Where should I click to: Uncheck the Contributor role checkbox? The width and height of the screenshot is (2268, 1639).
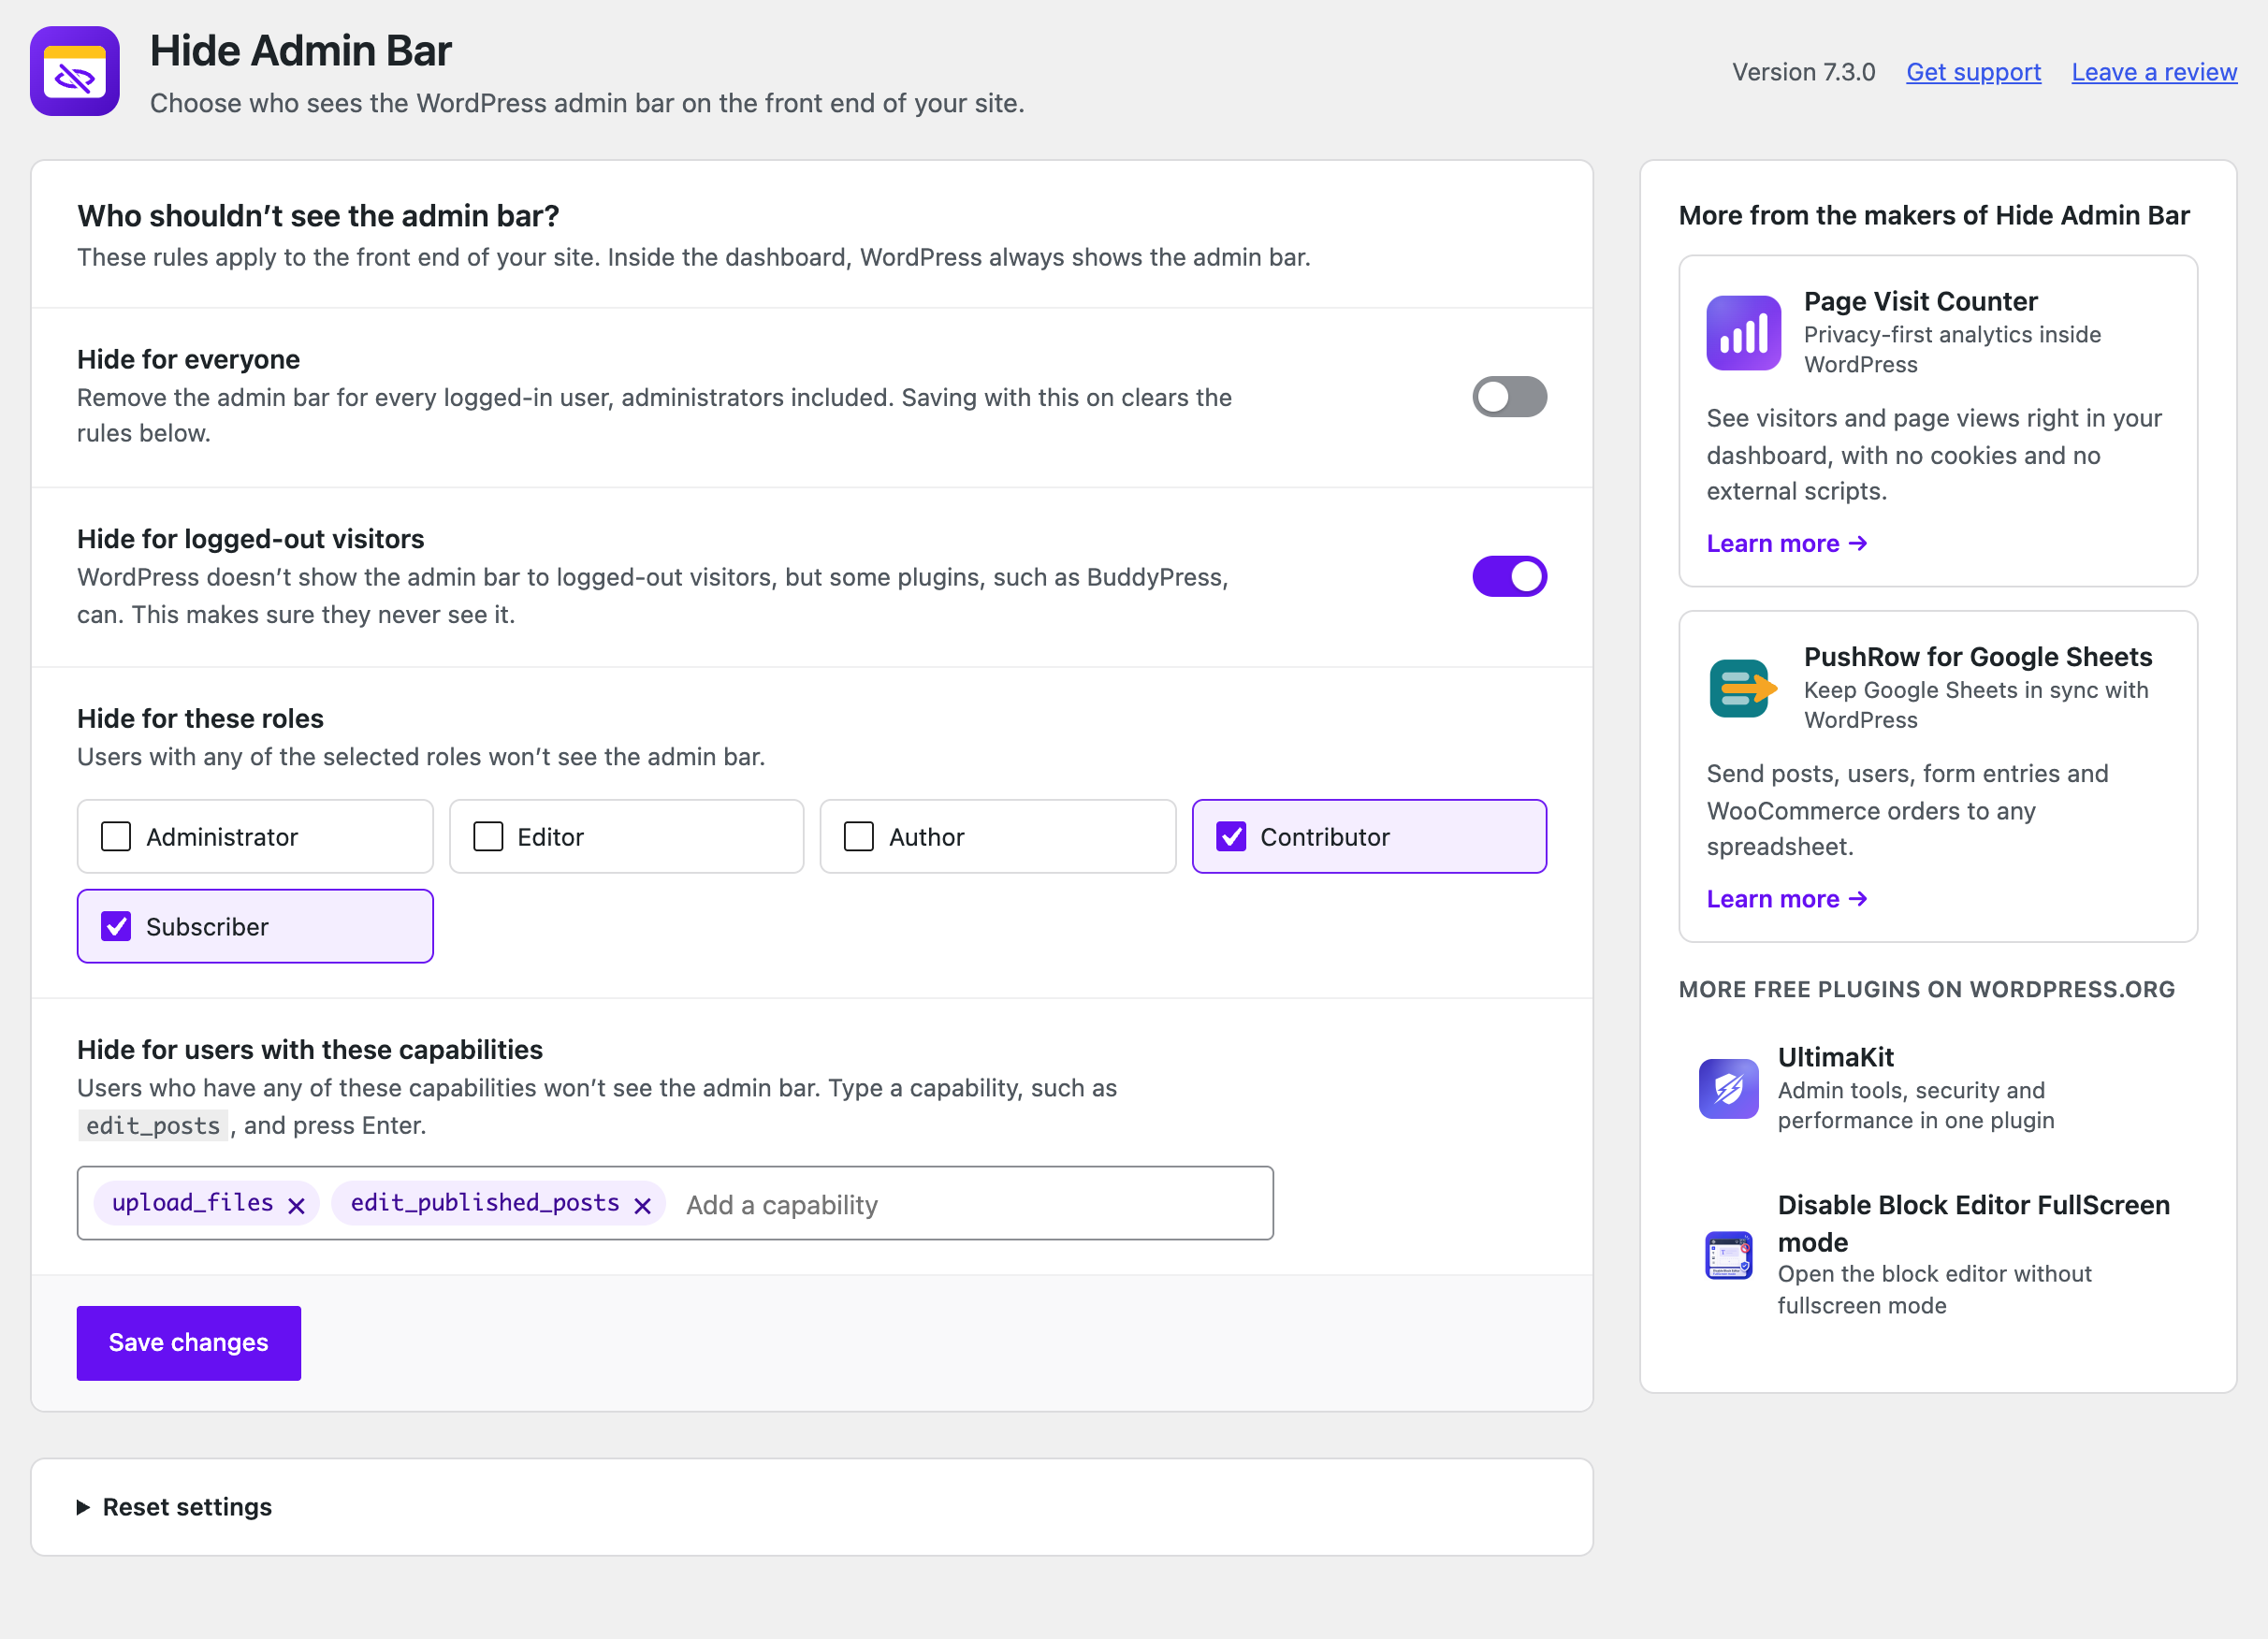(x=1231, y=836)
